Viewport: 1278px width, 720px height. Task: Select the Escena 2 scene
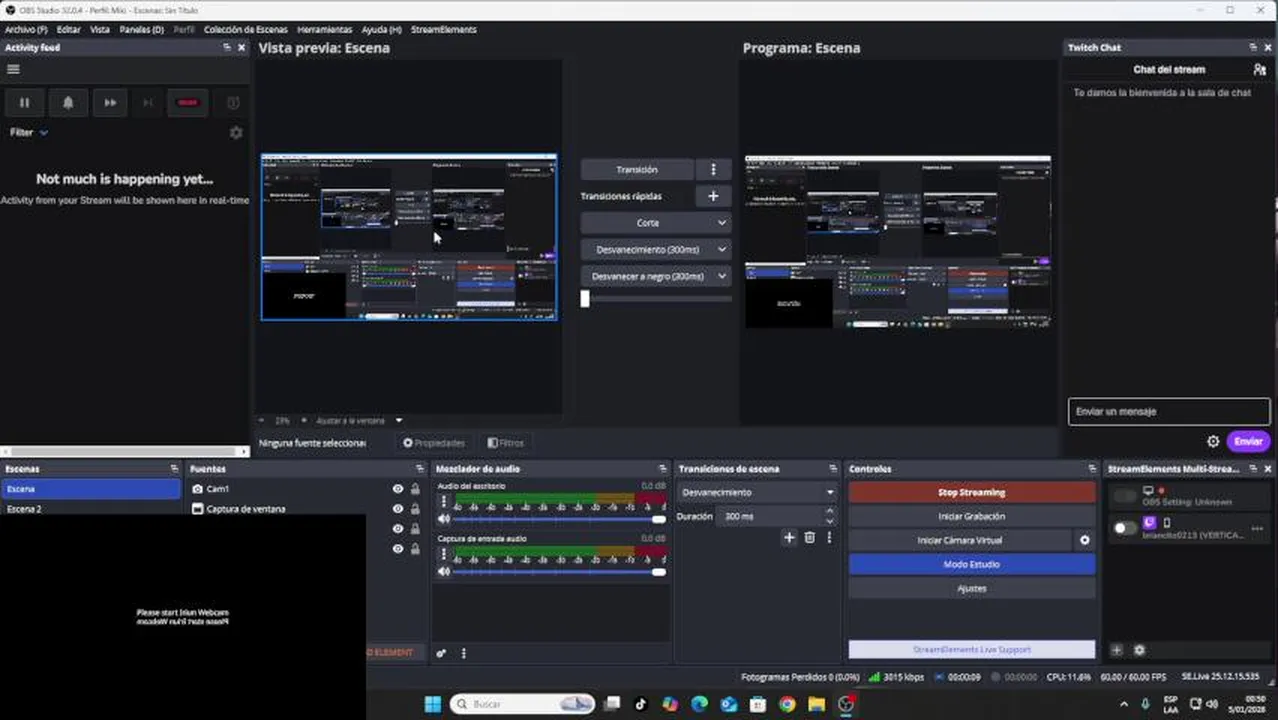[91, 509]
